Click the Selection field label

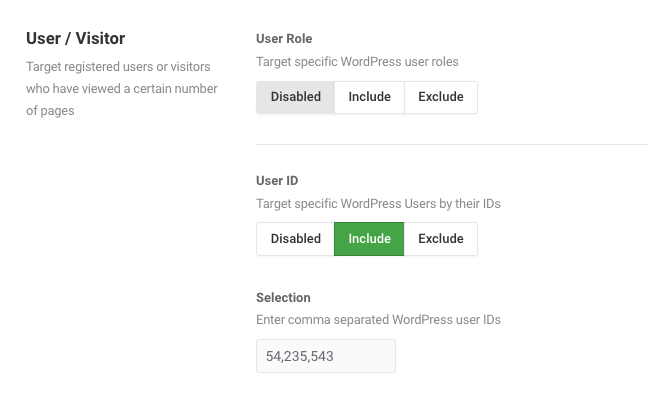click(284, 297)
